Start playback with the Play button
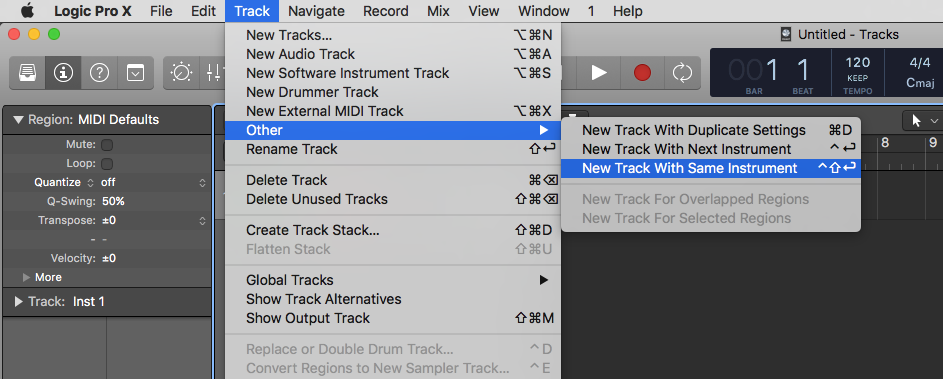This screenshot has width=943, height=379. click(599, 73)
